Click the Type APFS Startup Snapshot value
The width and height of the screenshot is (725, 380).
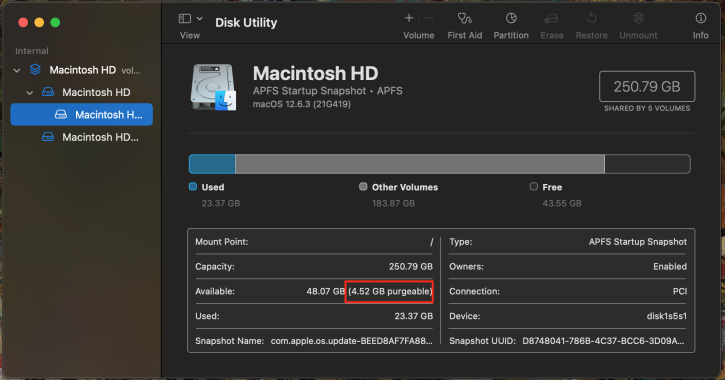click(638, 242)
